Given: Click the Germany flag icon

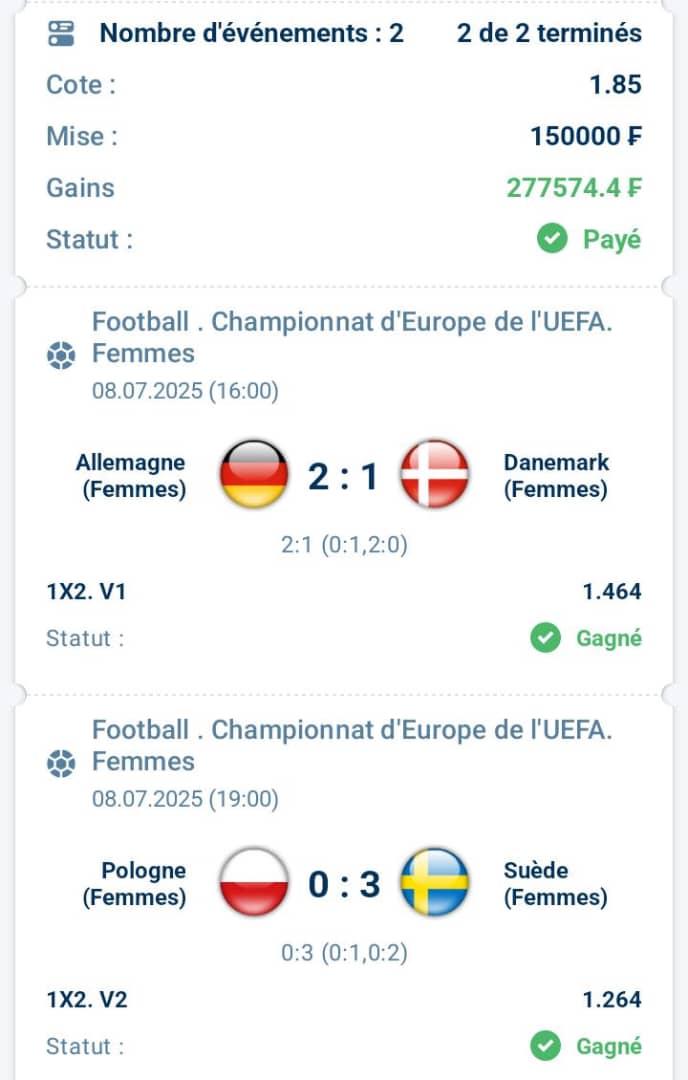Looking at the screenshot, I should (254, 475).
